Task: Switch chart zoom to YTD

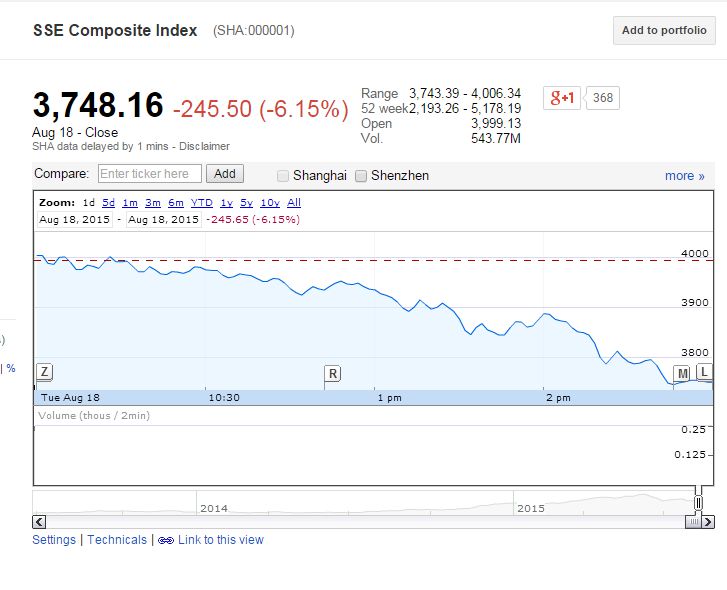Action: click(201, 203)
